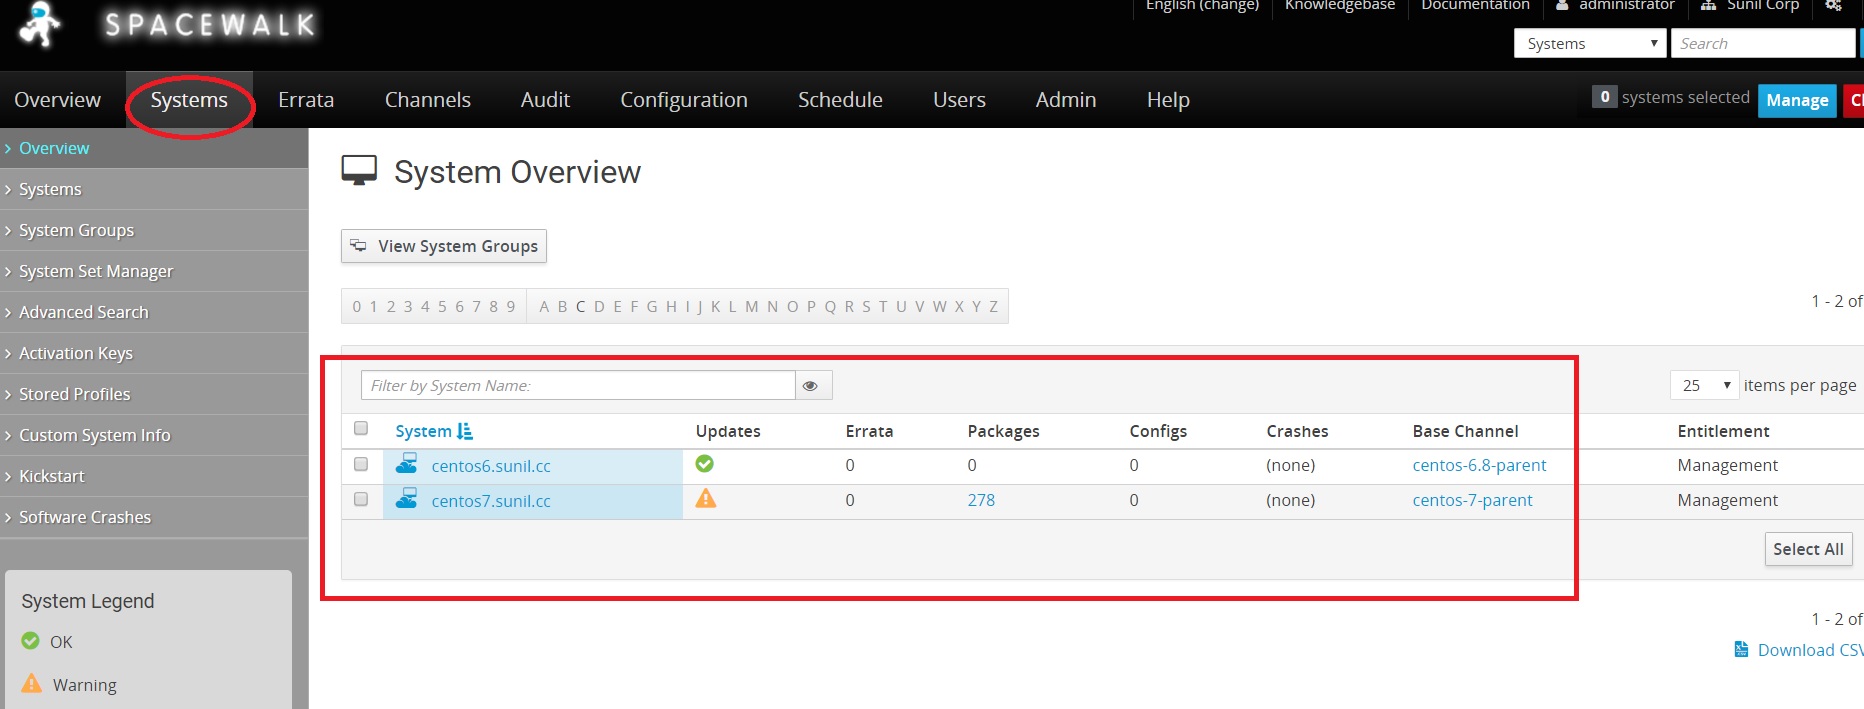
Task: Click the Sunil Corp organization link
Action: (x=1763, y=6)
